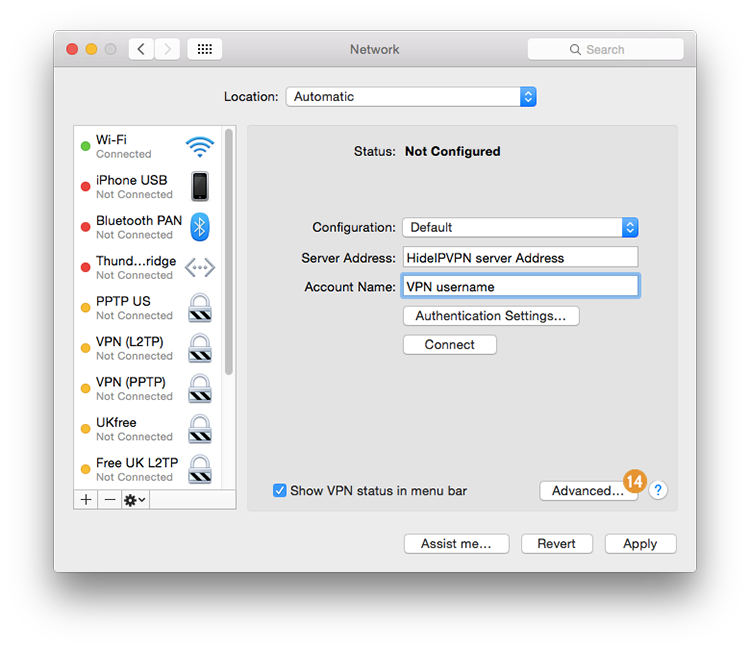Click the Thunderbolt Bridge arrows icon
Viewport: 750px width, 649px height.
pyautogui.click(x=200, y=267)
